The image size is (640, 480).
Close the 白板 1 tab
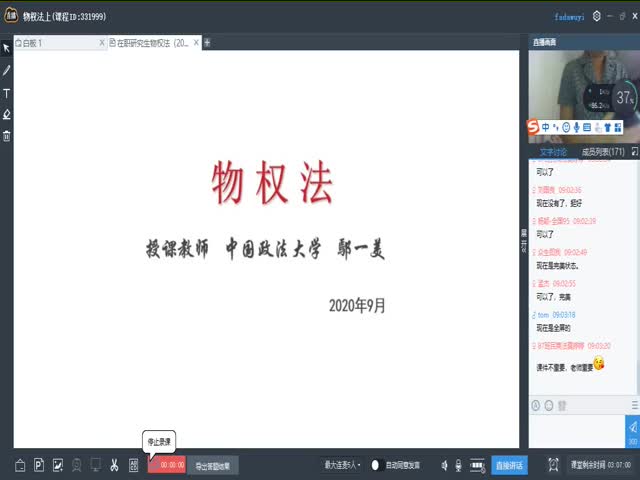102,43
